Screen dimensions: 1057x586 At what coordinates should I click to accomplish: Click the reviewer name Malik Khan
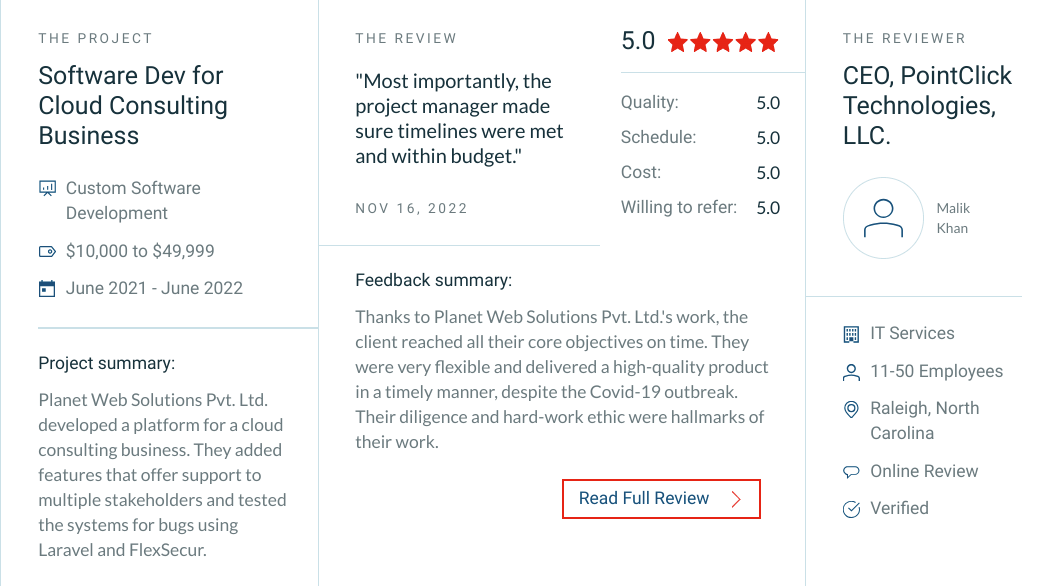click(953, 218)
